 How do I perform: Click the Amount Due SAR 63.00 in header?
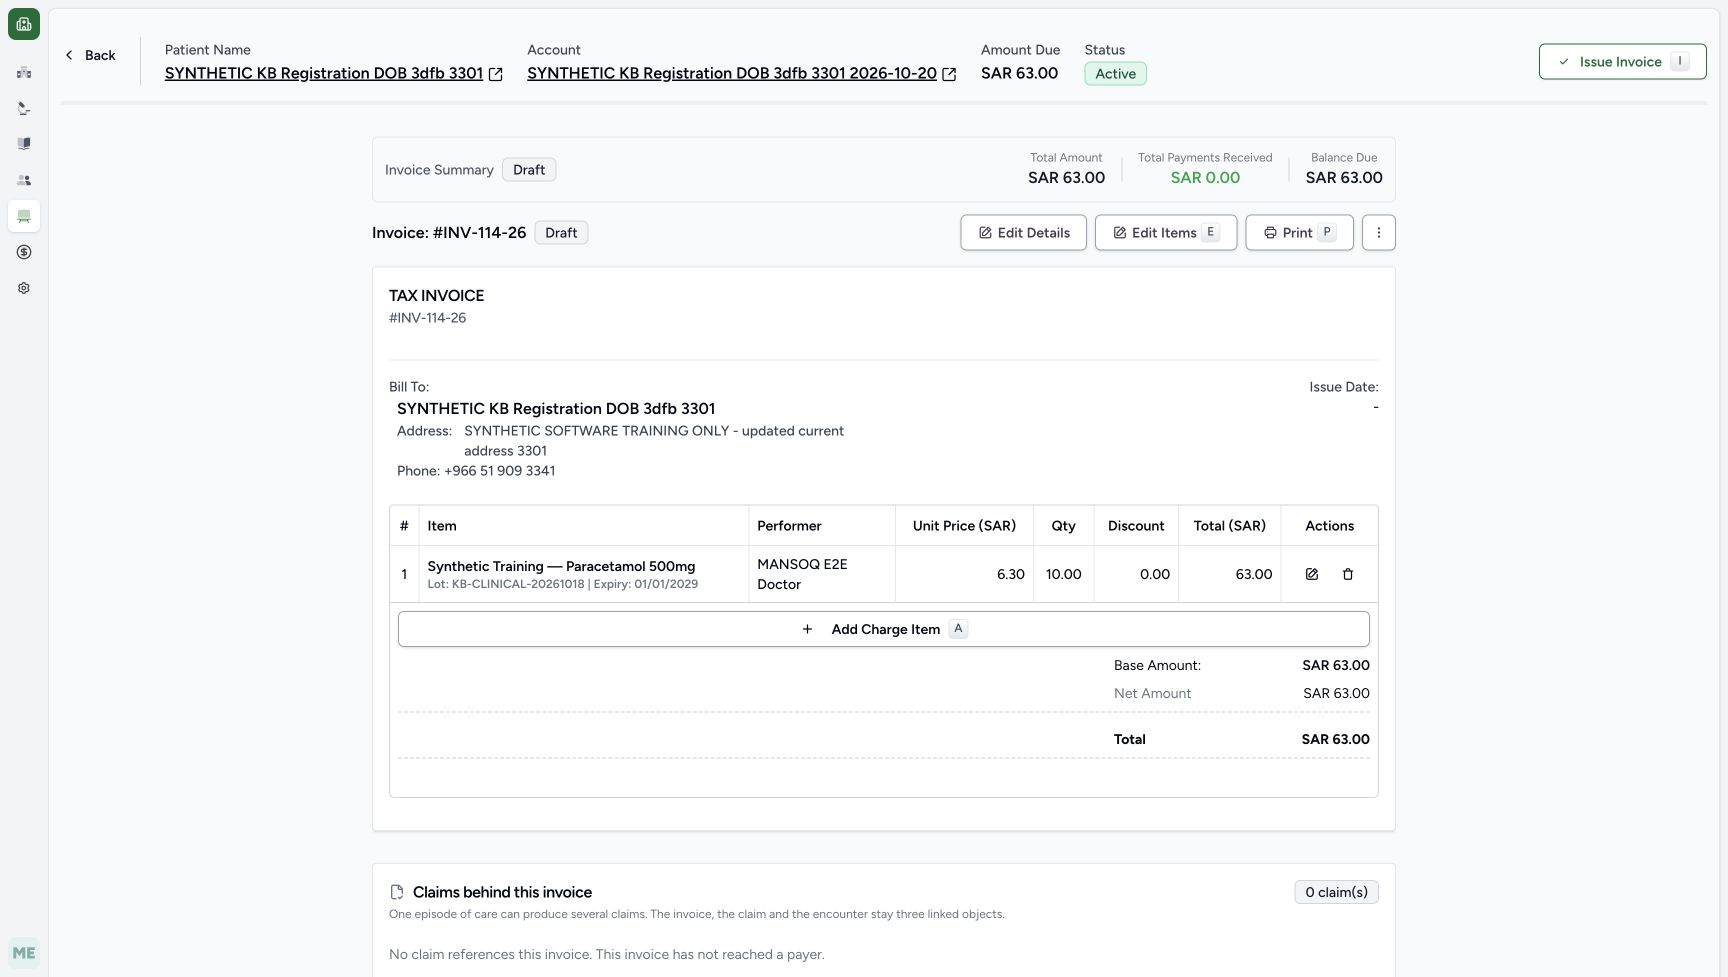1019,73
